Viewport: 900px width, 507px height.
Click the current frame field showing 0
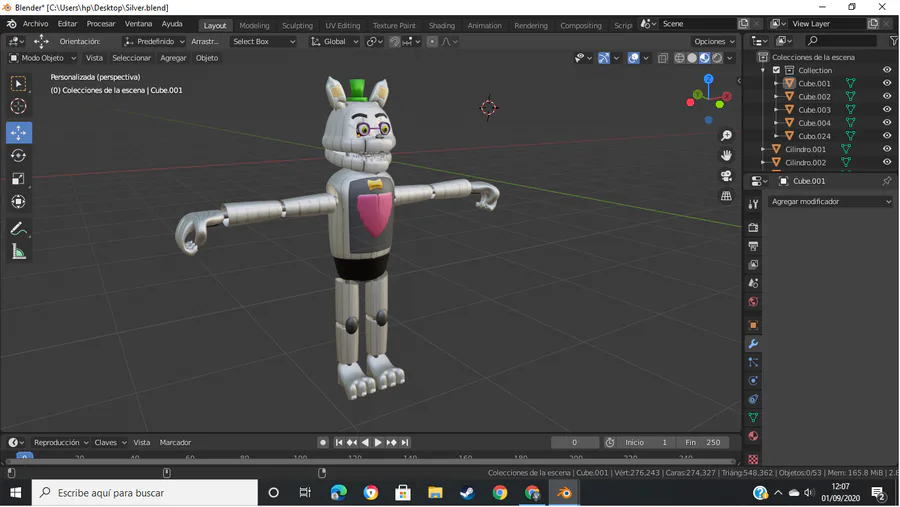click(575, 442)
